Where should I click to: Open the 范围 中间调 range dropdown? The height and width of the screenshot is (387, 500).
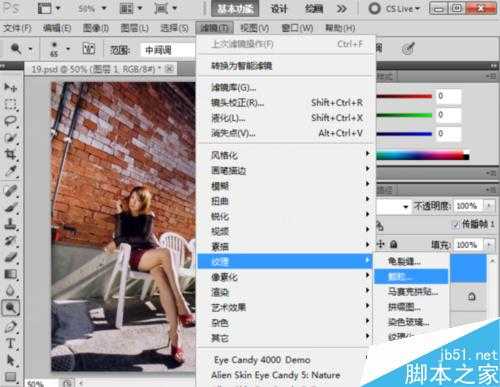[167, 50]
